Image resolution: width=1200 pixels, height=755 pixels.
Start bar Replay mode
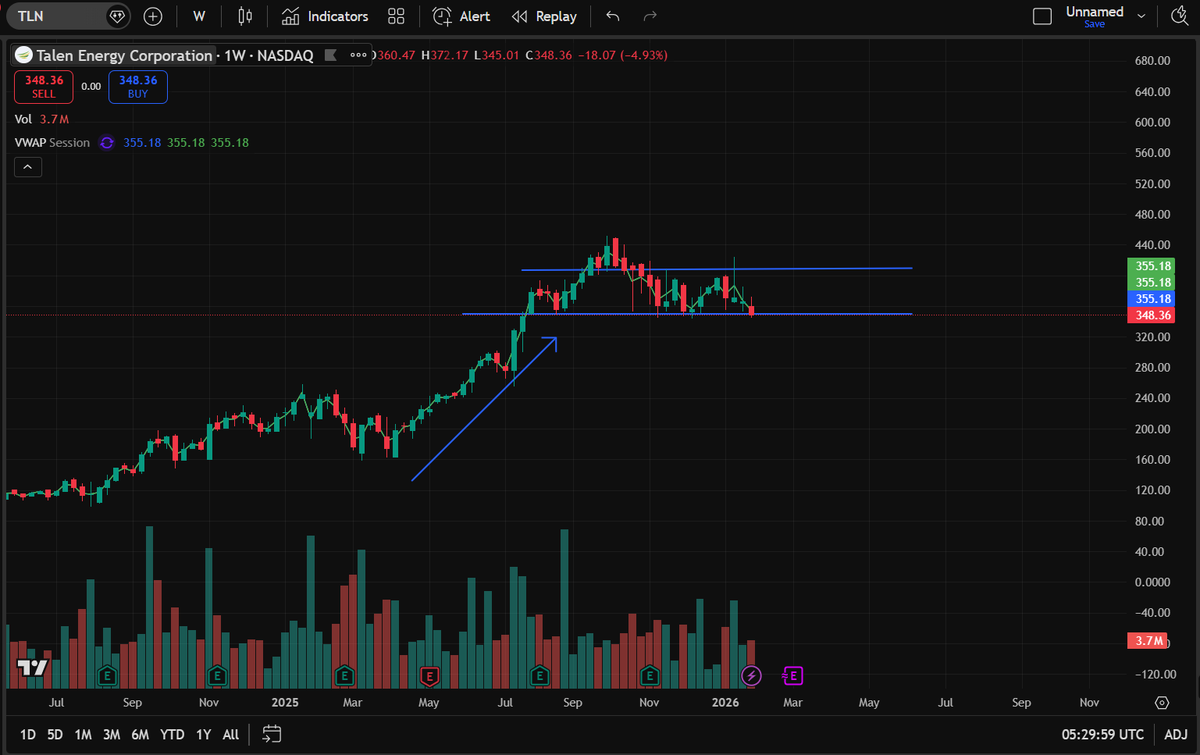(x=544, y=16)
